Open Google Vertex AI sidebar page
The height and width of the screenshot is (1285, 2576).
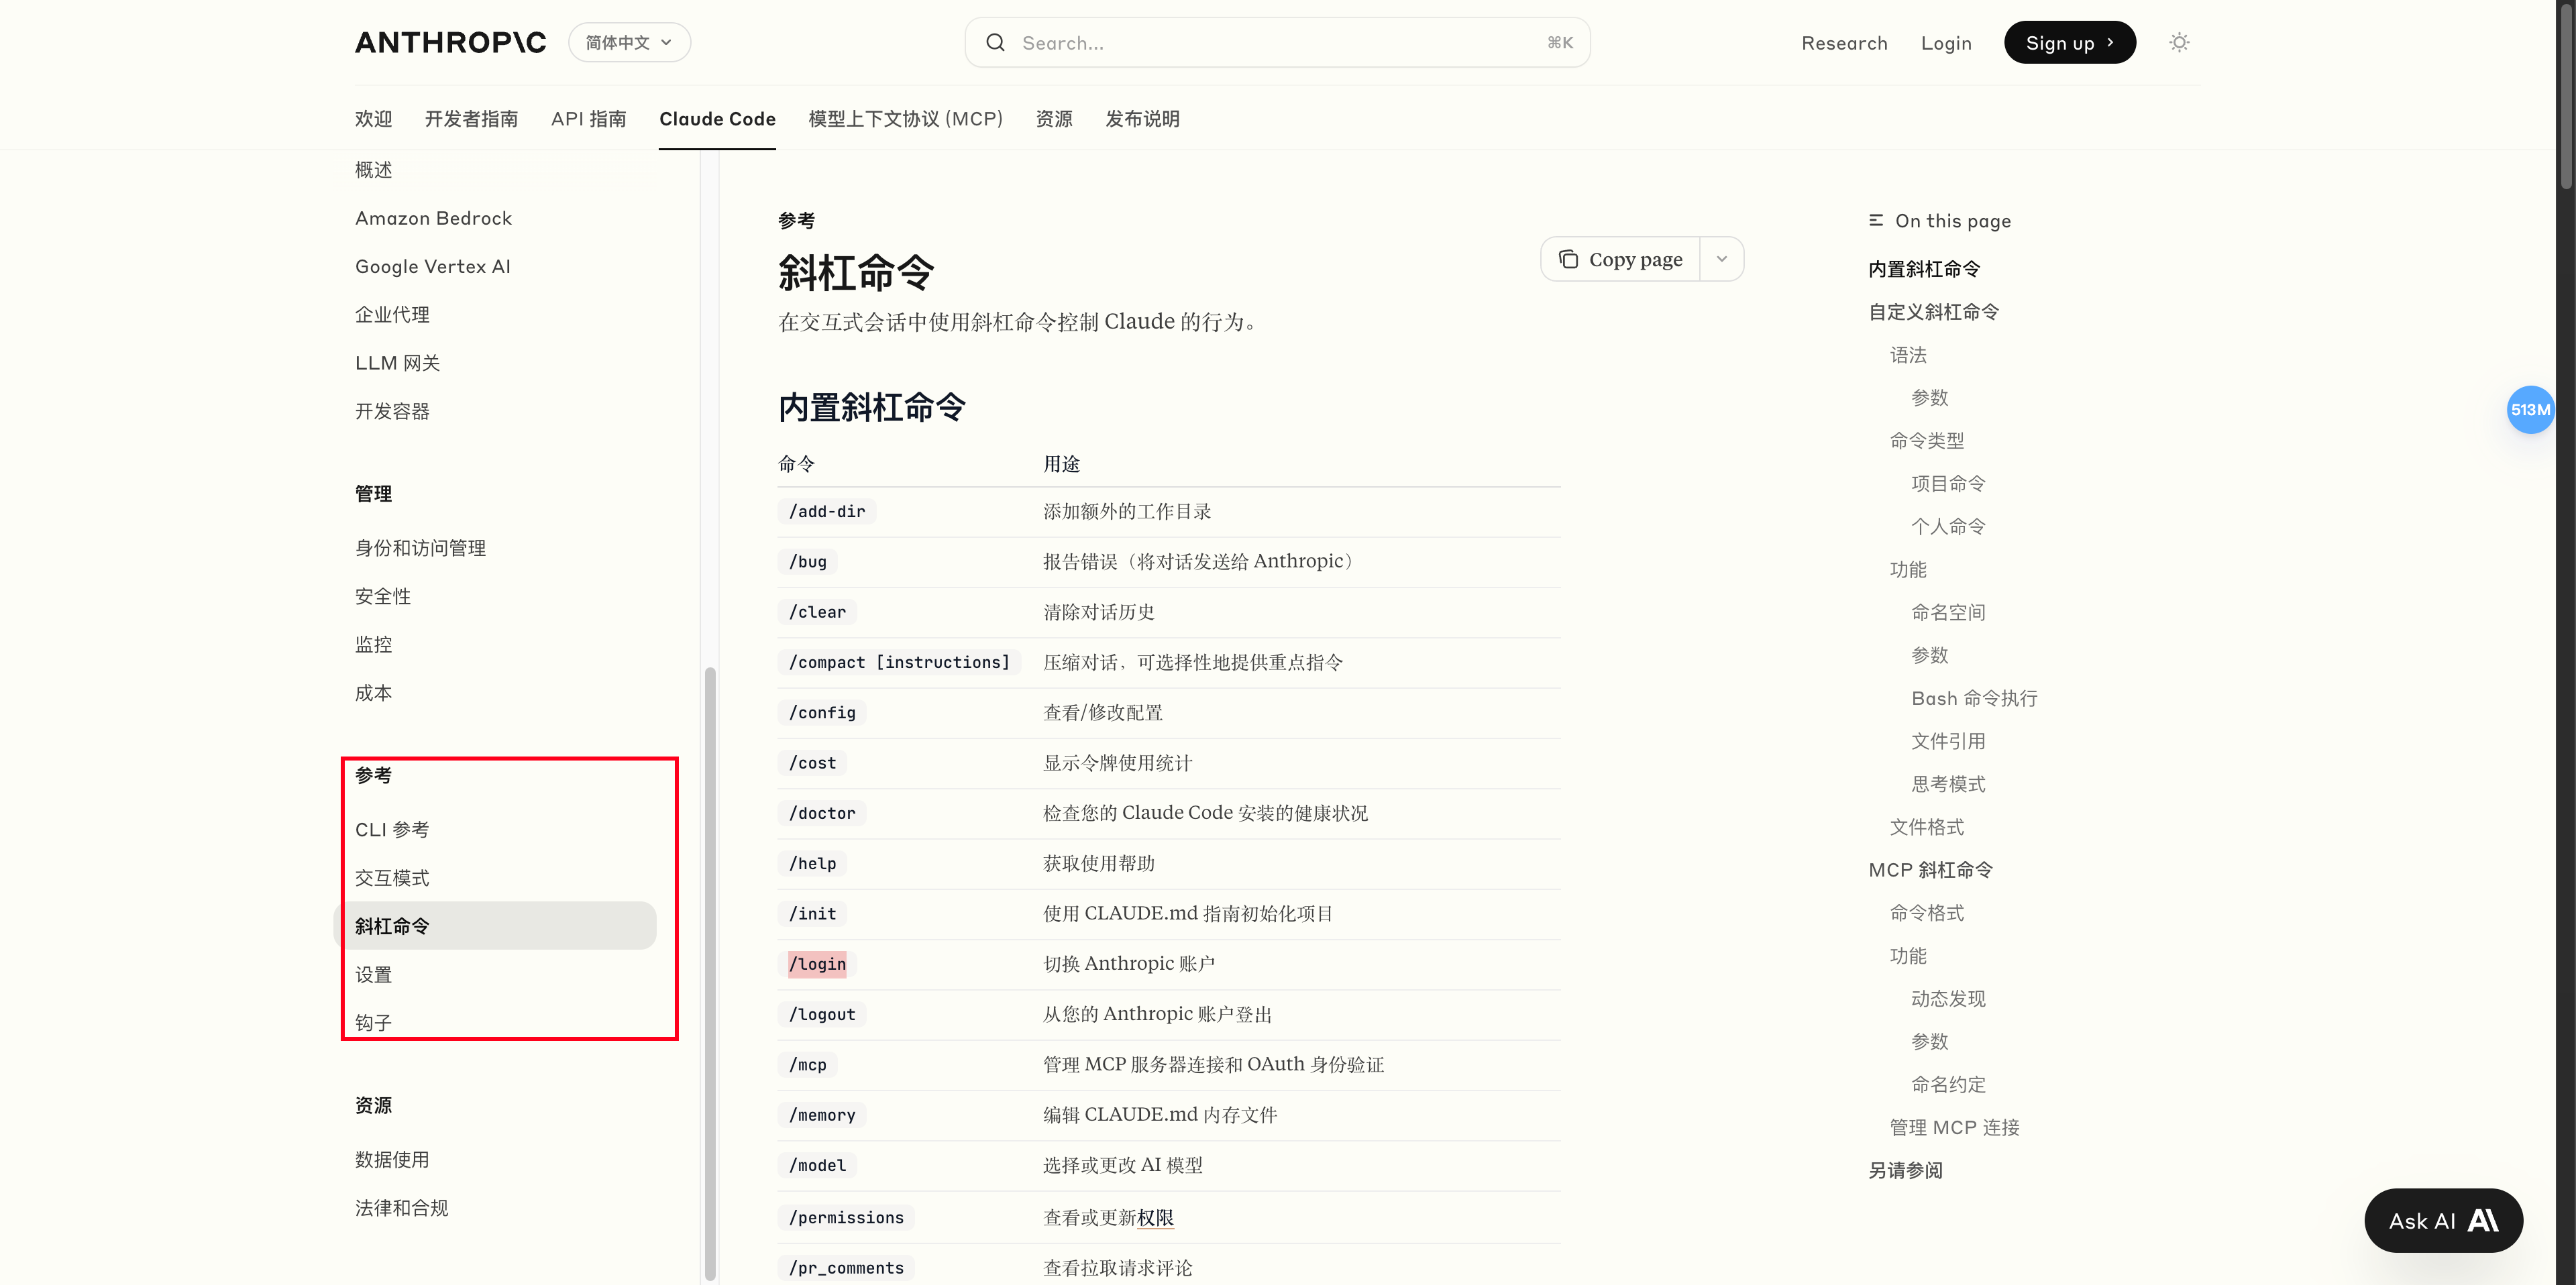(x=432, y=266)
